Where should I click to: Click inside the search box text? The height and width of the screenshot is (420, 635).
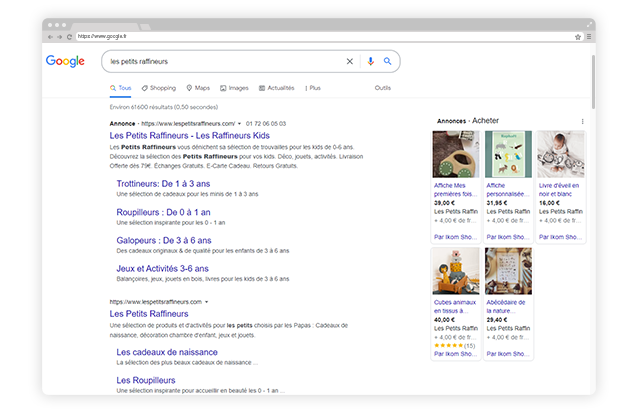pyautogui.click(x=139, y=62)
